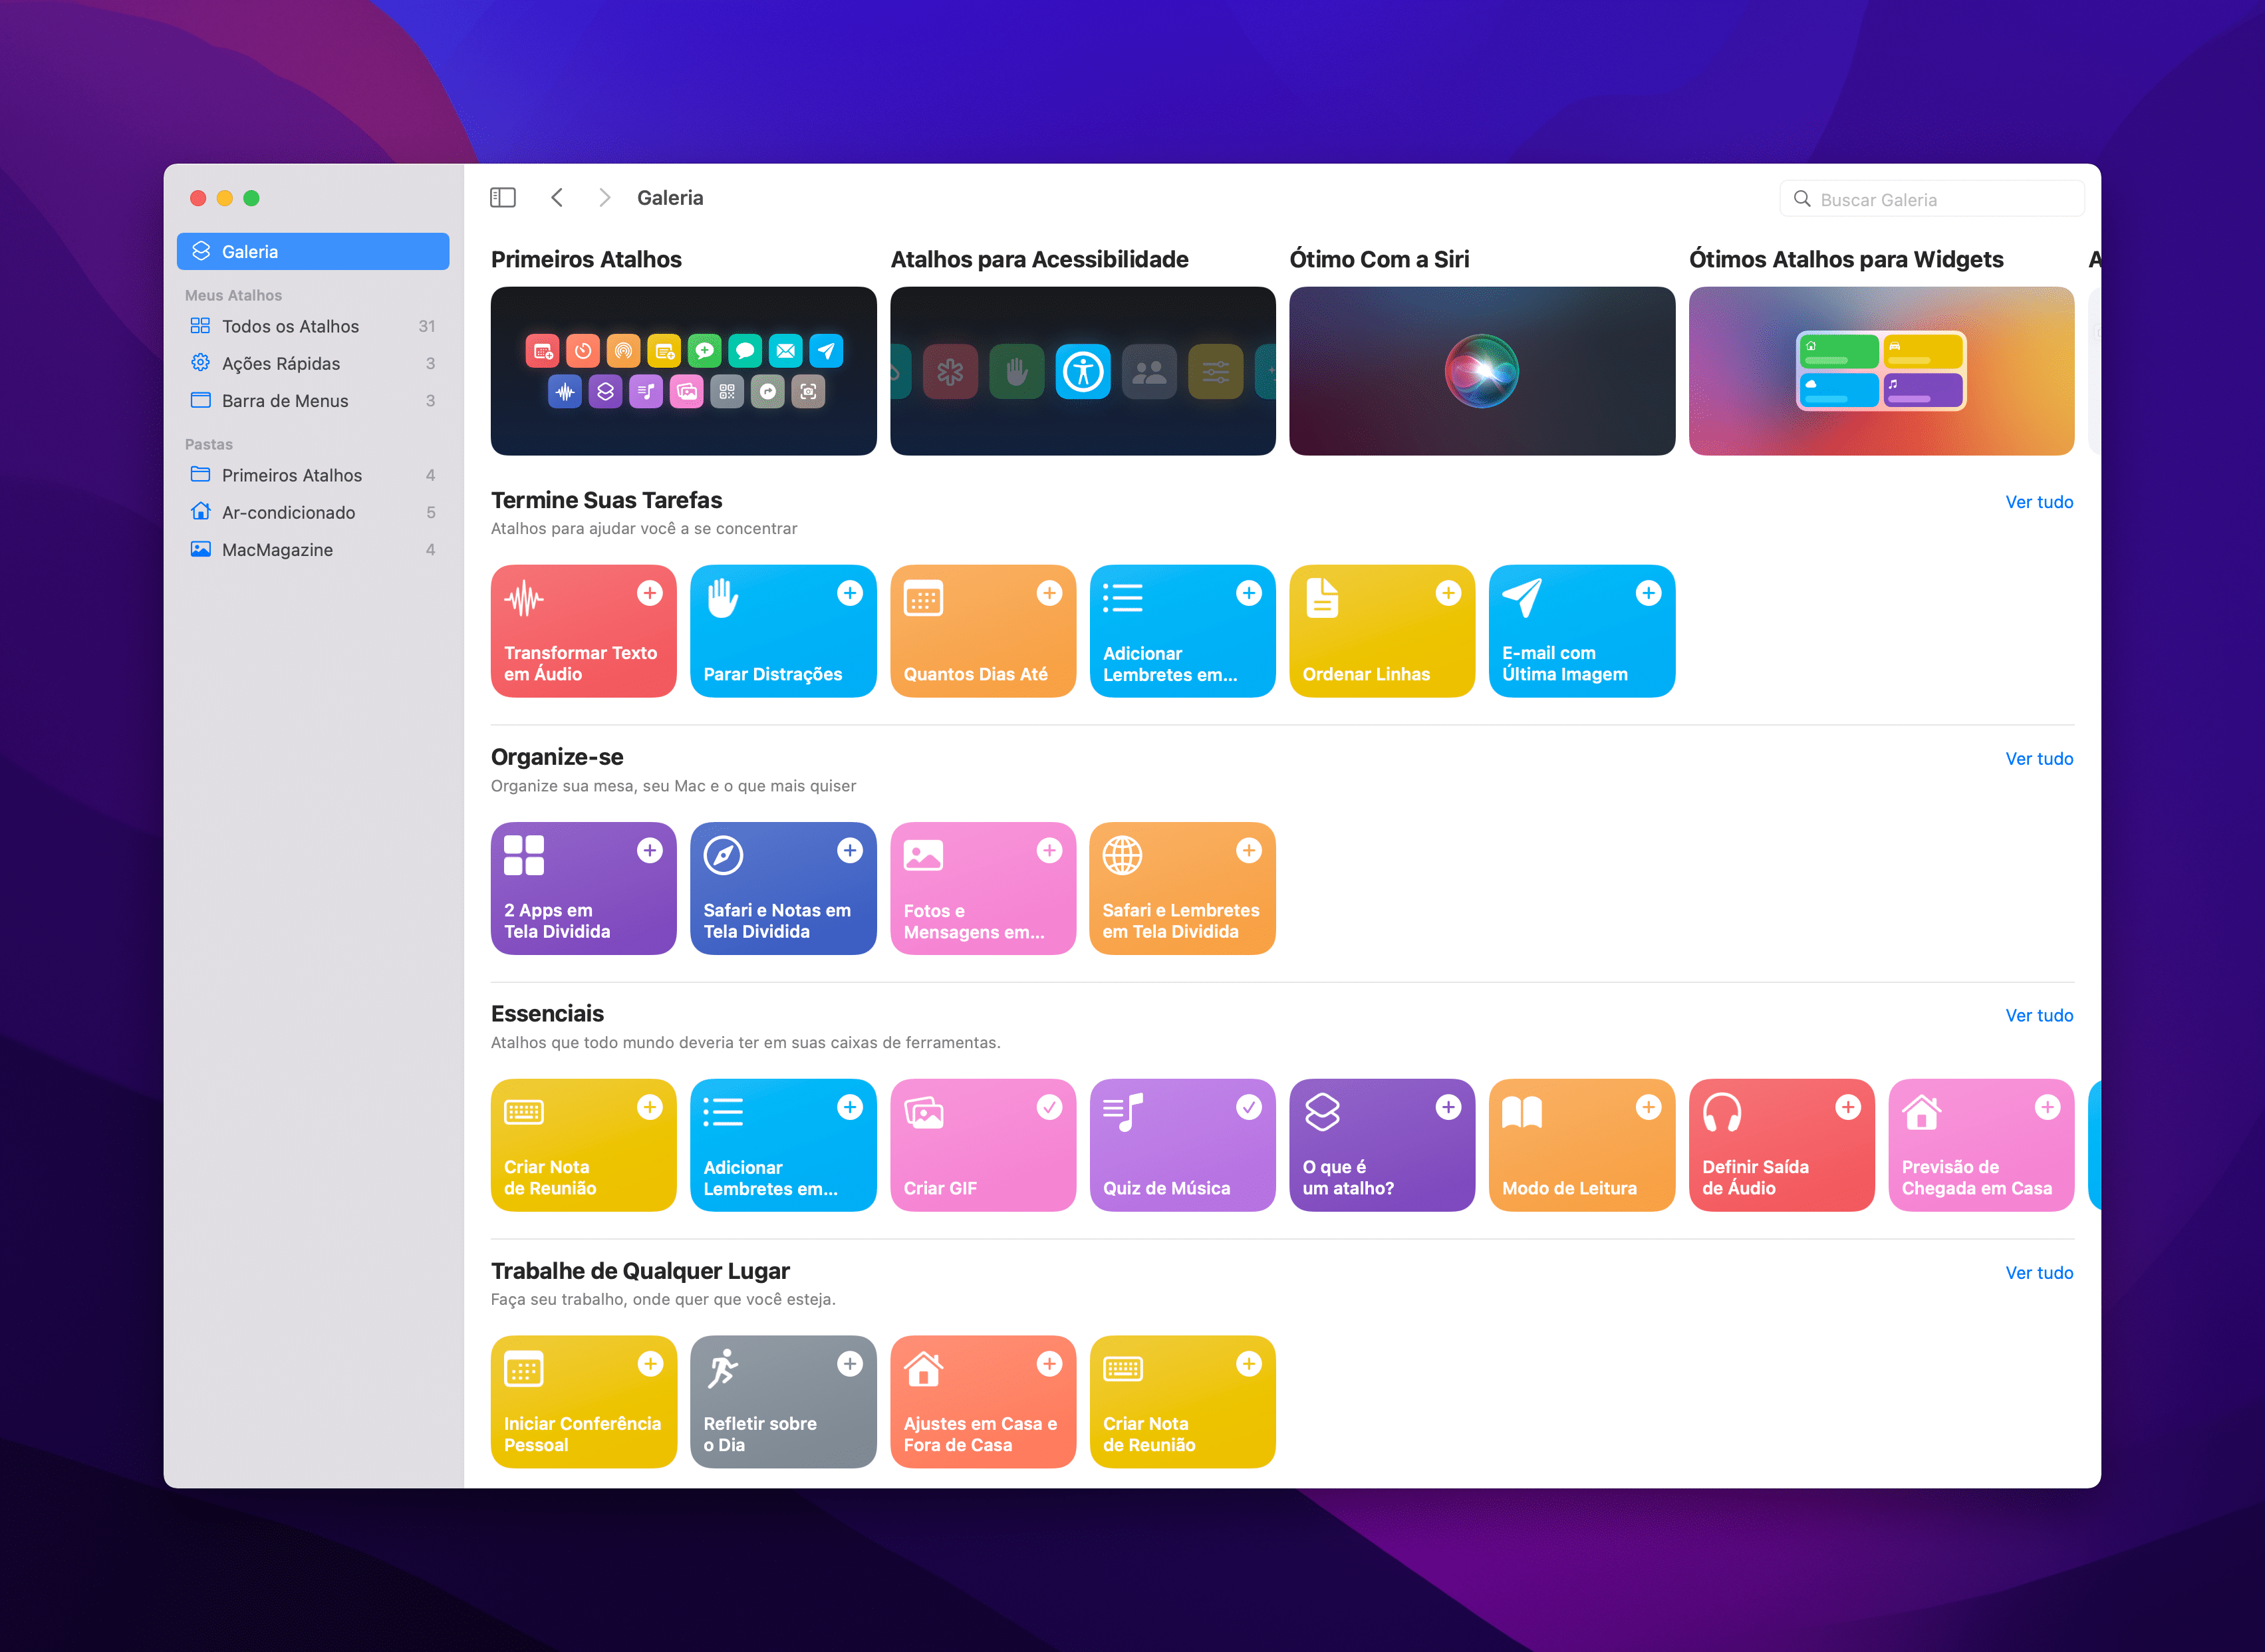Click the search magnifier icon
Viewport: 2265px width, 1652px height.
[x=1802, y=199]
